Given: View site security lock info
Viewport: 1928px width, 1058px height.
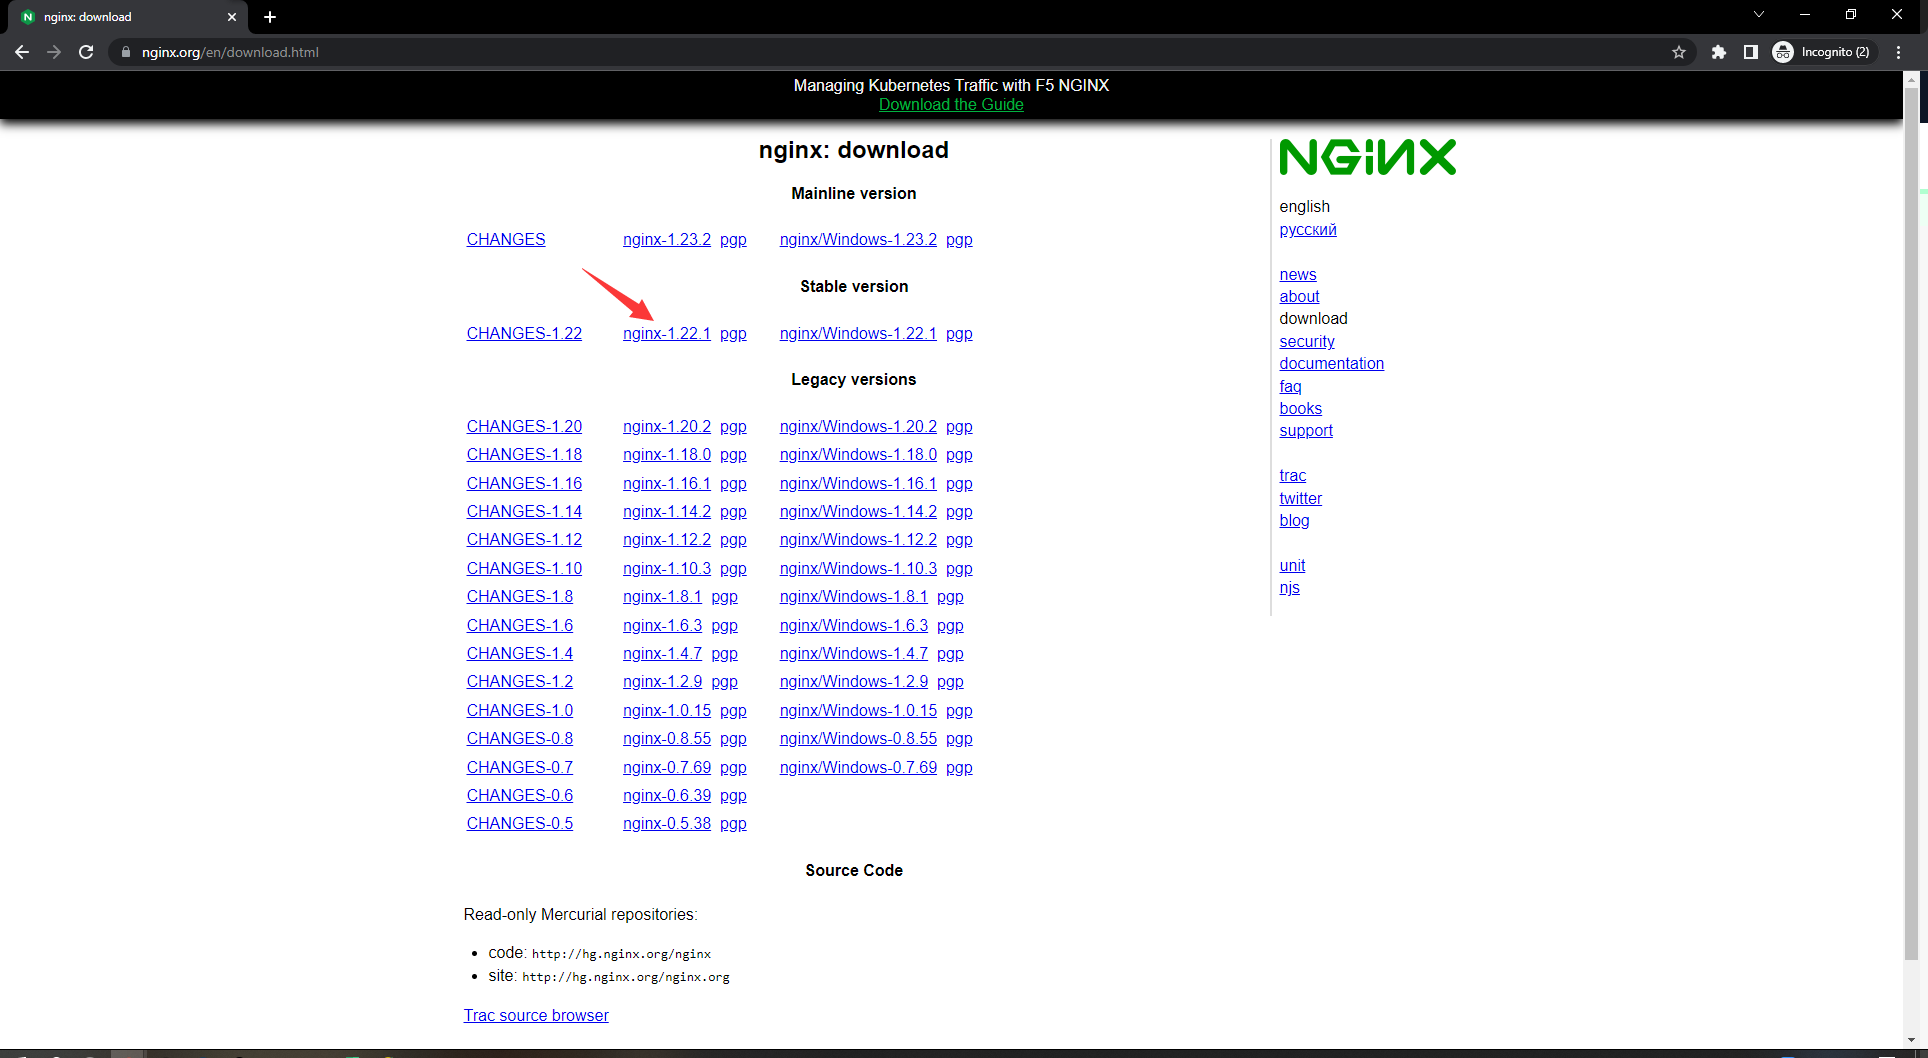Looking at the screenshot, I should (125, 52).
